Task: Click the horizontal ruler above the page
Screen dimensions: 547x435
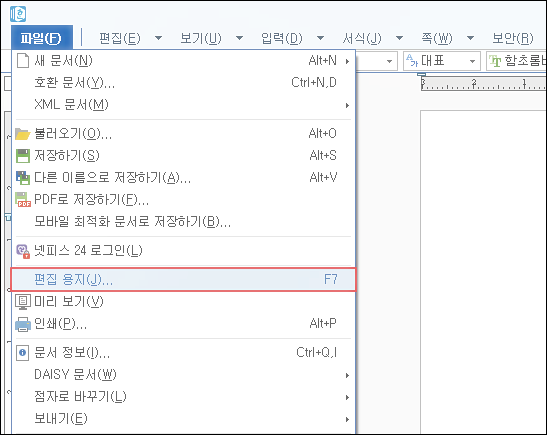Action: coord(483,84)
